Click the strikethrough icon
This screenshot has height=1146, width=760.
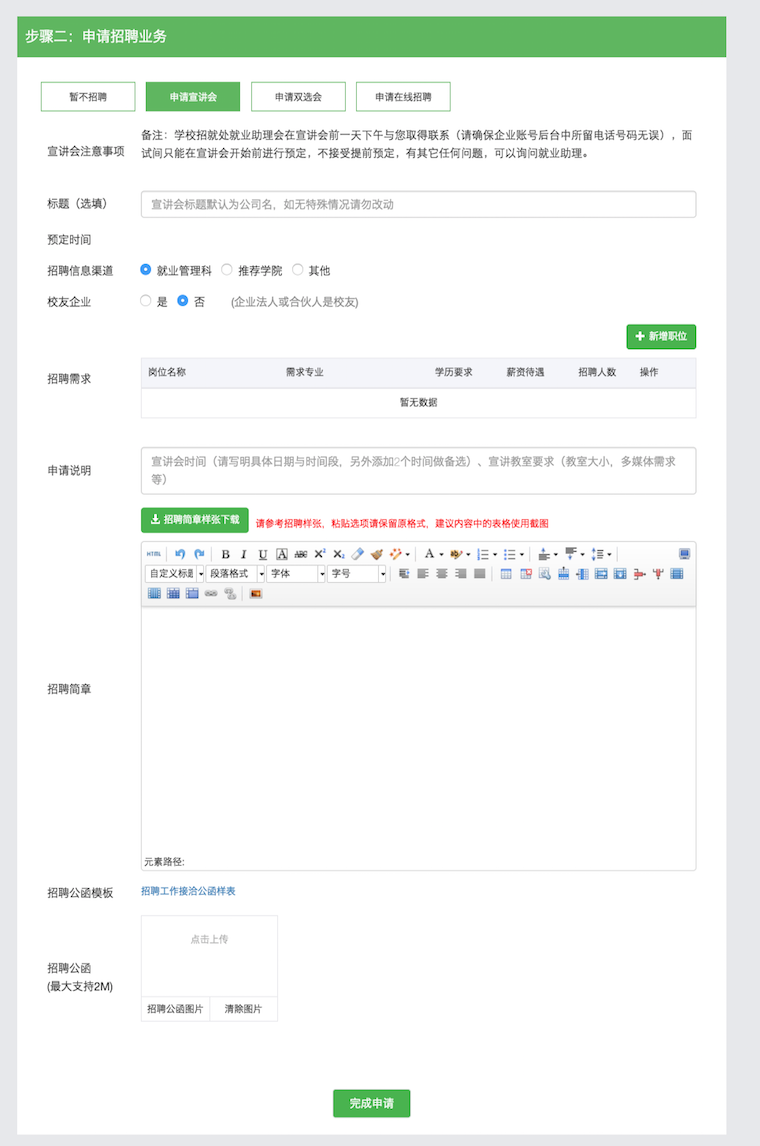[300, 554]
